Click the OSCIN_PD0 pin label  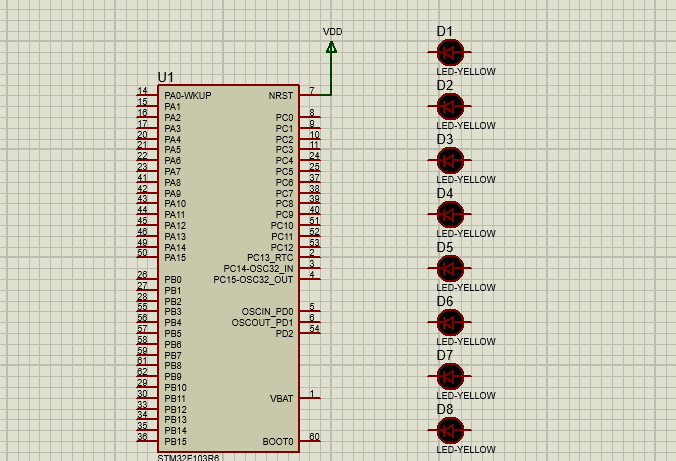pos(267,311)
